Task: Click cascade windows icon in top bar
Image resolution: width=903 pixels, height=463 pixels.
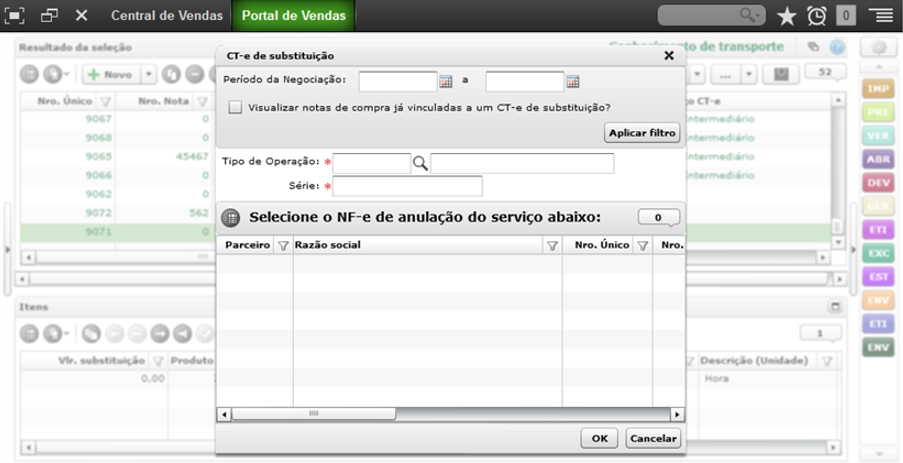Action: pyautogui.click(x=50, y=16)
